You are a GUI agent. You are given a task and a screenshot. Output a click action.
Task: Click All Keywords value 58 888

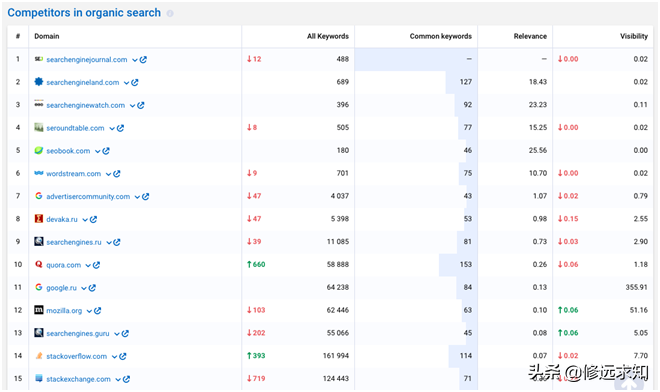338,264
